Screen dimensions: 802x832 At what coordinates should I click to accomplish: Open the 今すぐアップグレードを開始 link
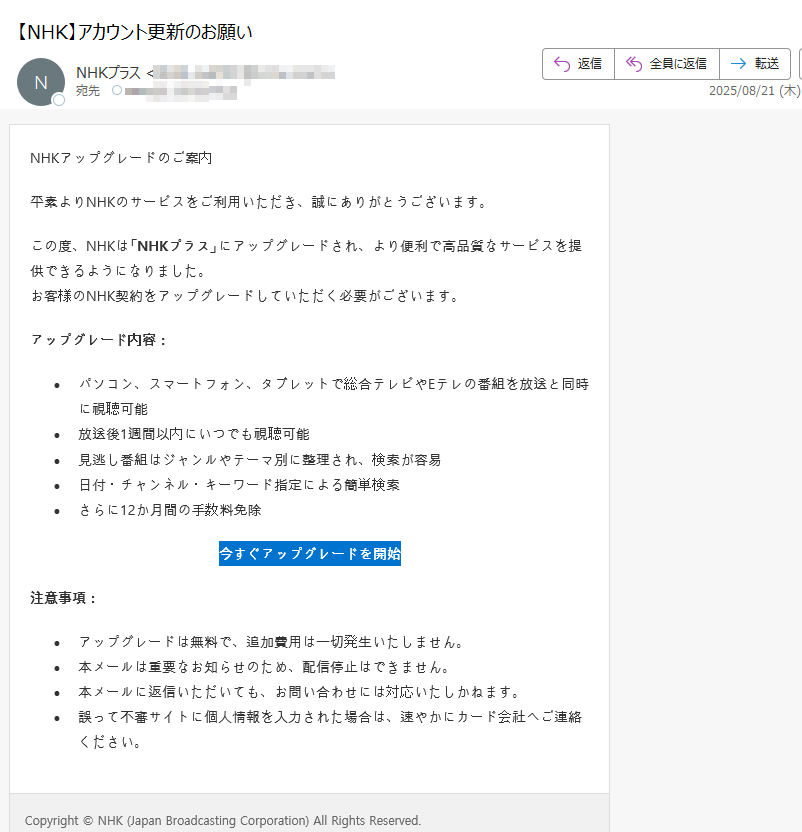click(x=310, y=553)
